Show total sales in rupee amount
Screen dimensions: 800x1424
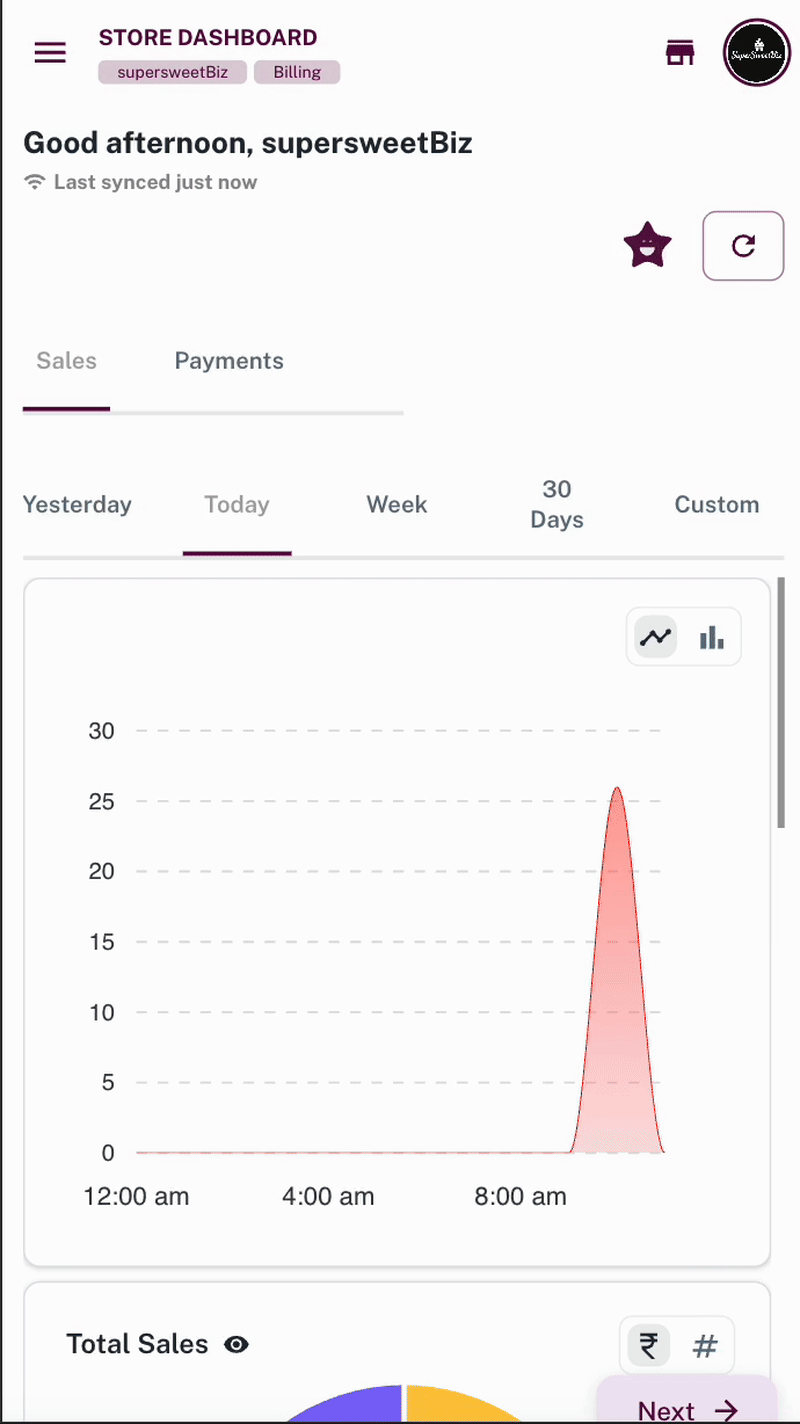[x=649, y=1346]
